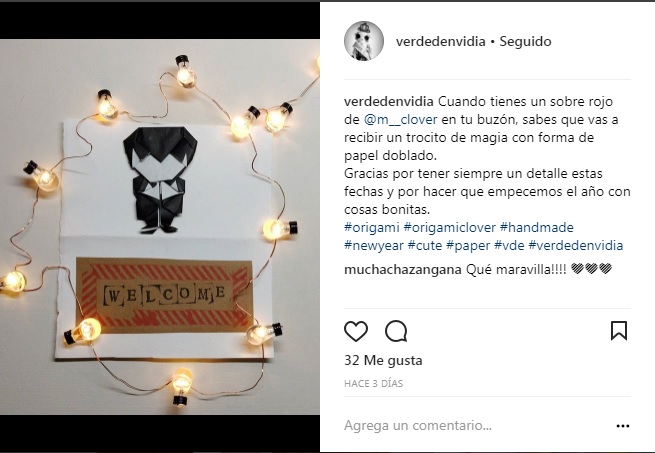Open comments with the speech bubble icon
This screenshot has width=655, height=453.
396,331
